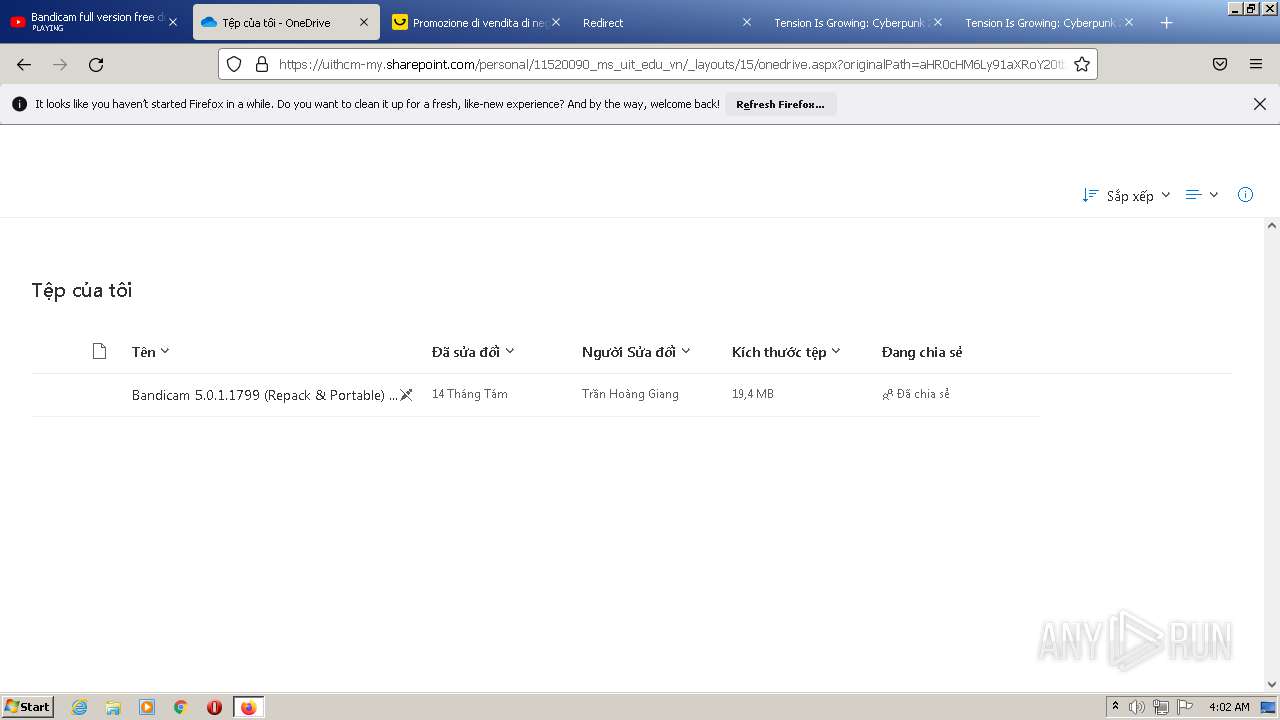Click the scrollbar down arrow

coord(1272,685)
